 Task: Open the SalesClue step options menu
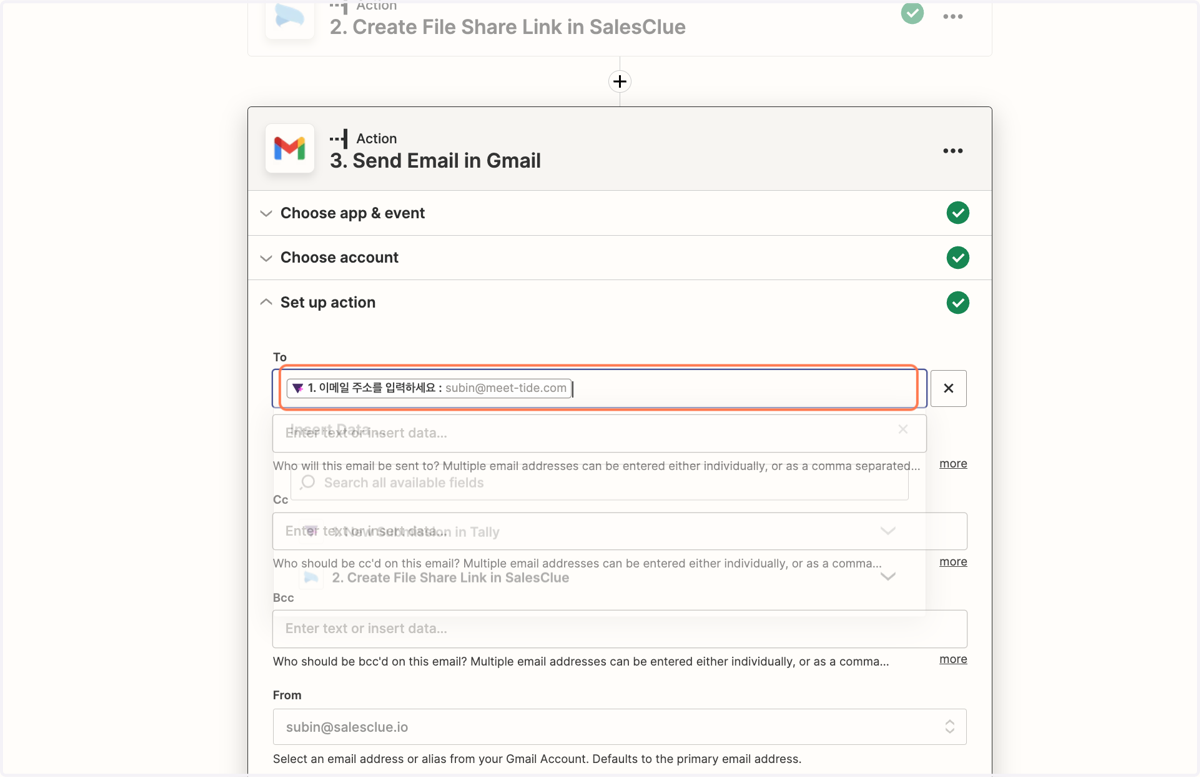953,17
